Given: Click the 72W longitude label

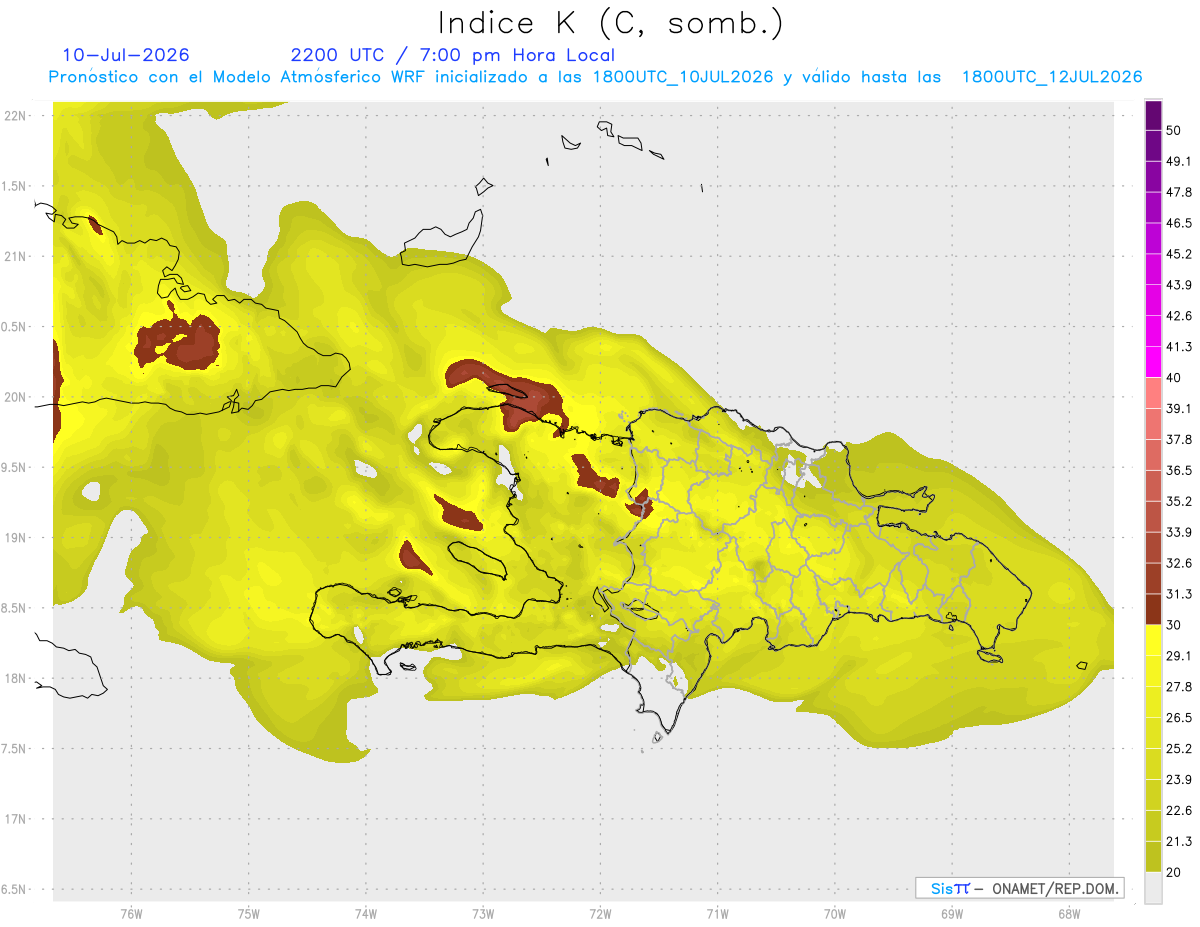Looking at the screenshot, I should coord(600,913).
